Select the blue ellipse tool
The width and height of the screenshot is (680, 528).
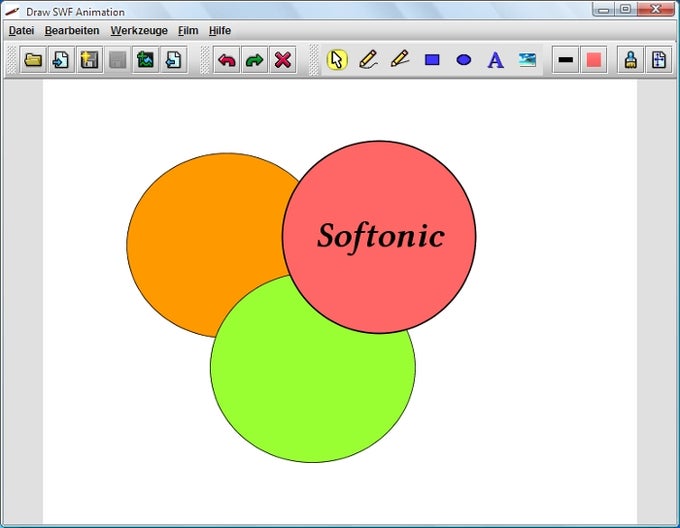pyautogui.click(x=464, y=60)
